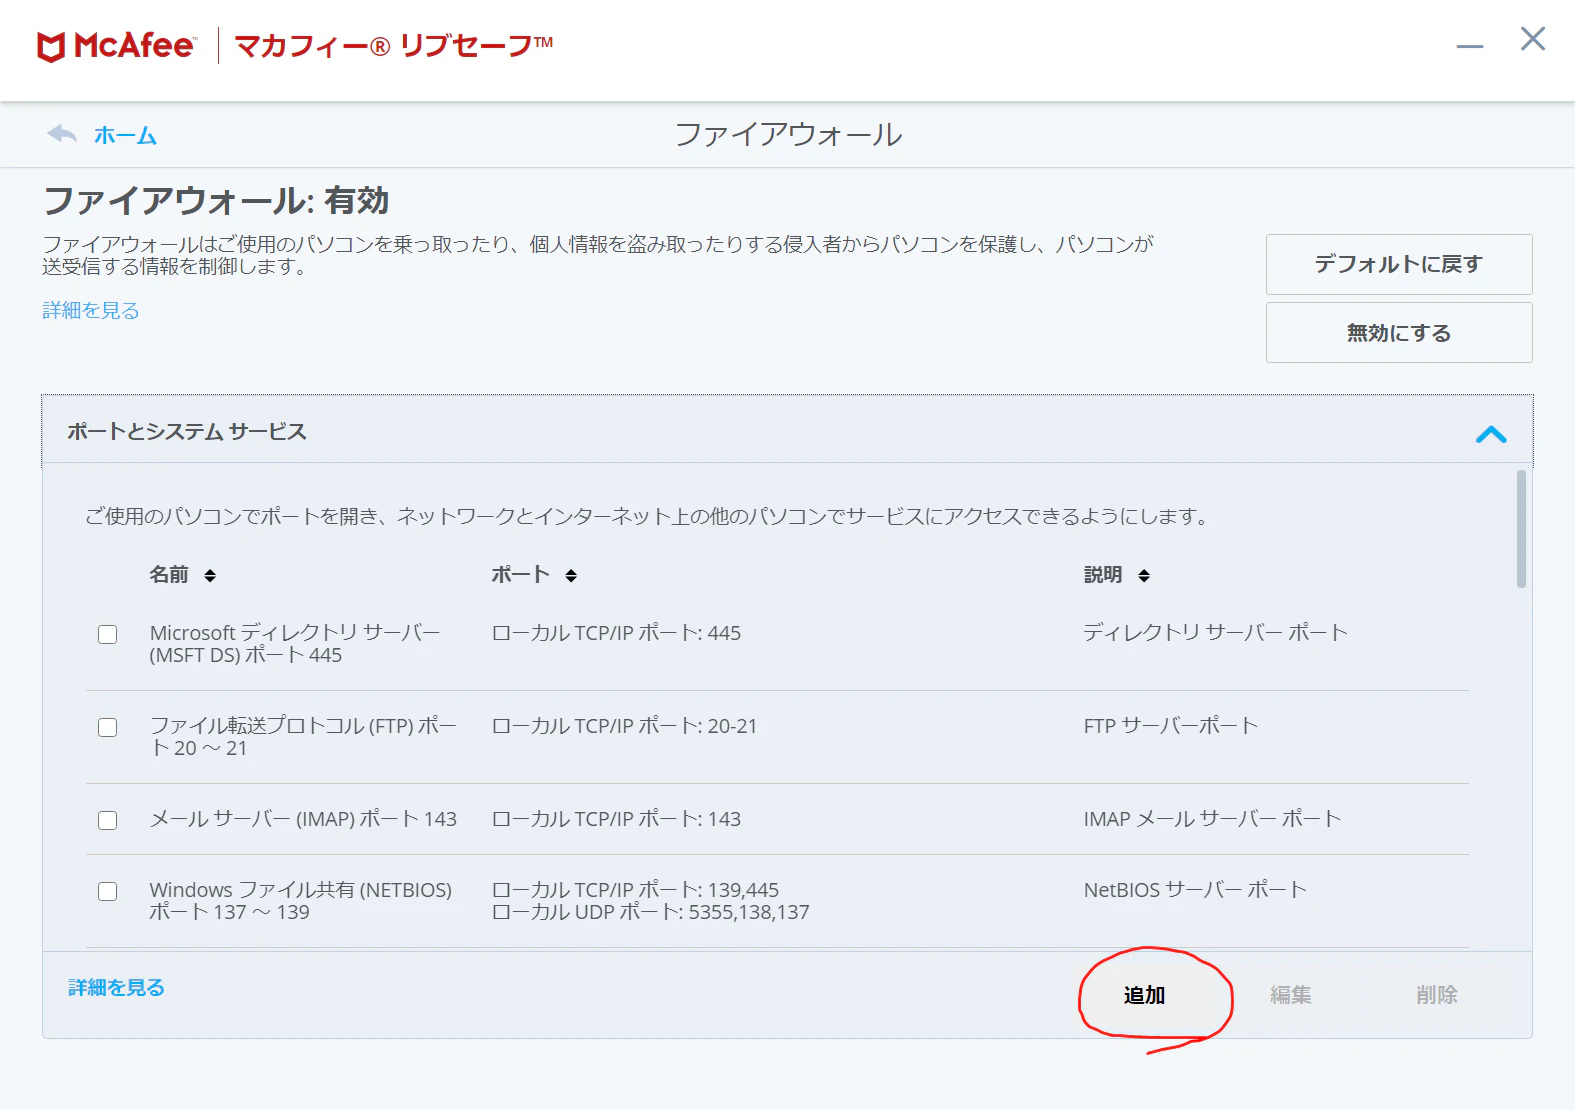Click the ファイアウォール: 有効 status heading
Screen dimensions: 1575x1110
(x=216, y=201)
